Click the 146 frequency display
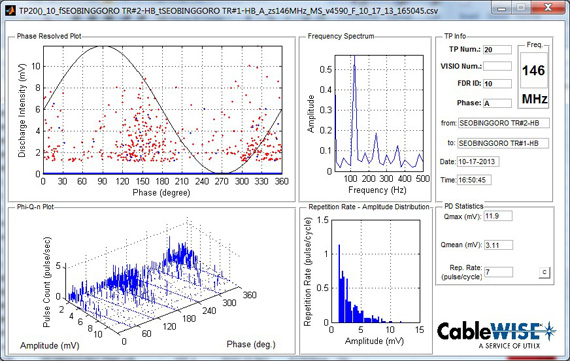This screenshot has width=570, height=361. pyautogui.click(x=533, y=70)
